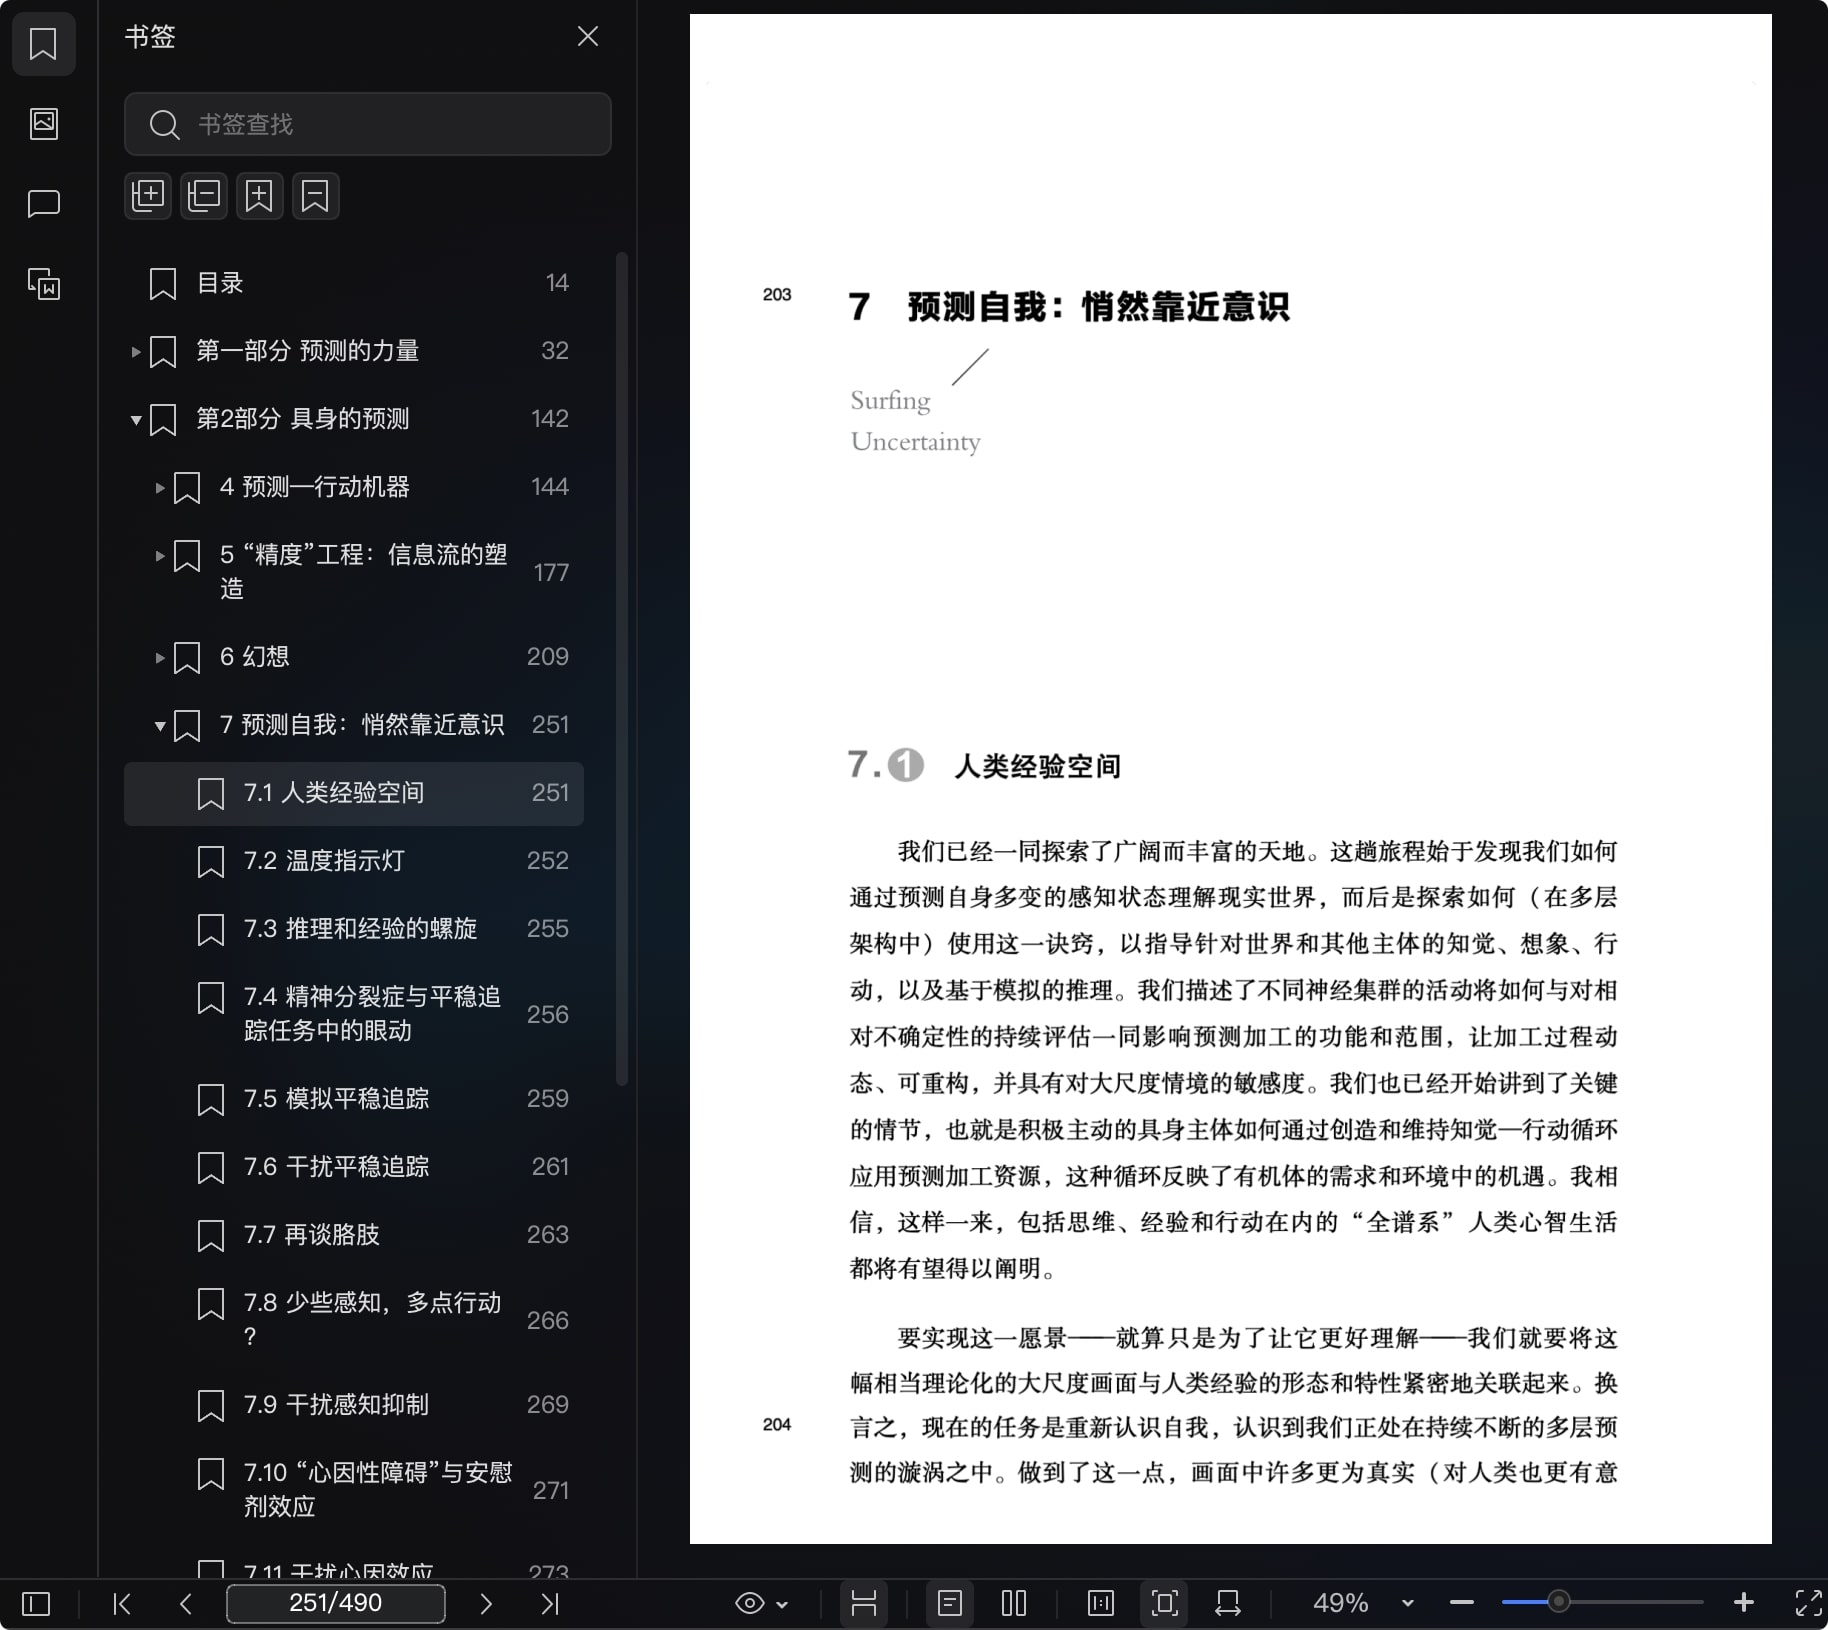
Task: Click the expand all bookmarks icon
Action: [148, 195]
